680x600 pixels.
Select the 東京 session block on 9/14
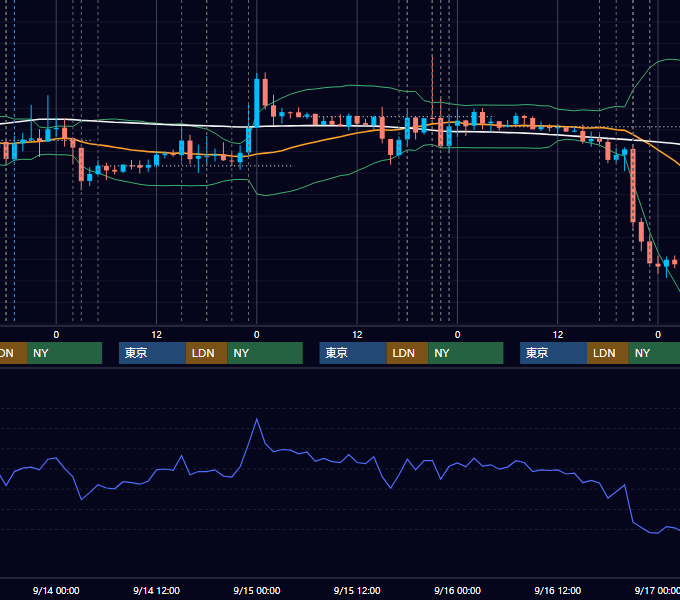click(x=152, y=353)
